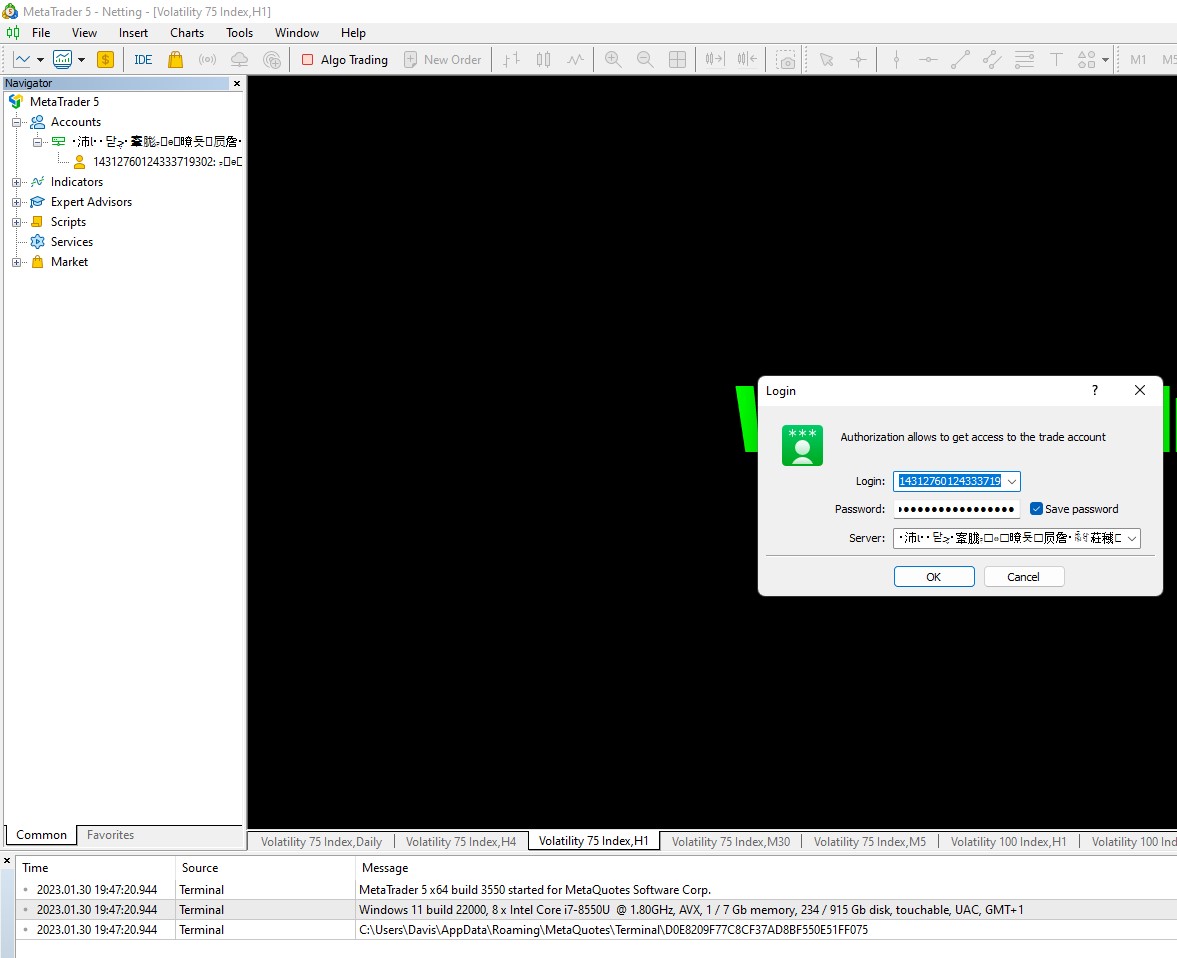Screen dimensions: 1177x958
Task: Expand the Expert Advisors node
Action: (x=16, y=202)
